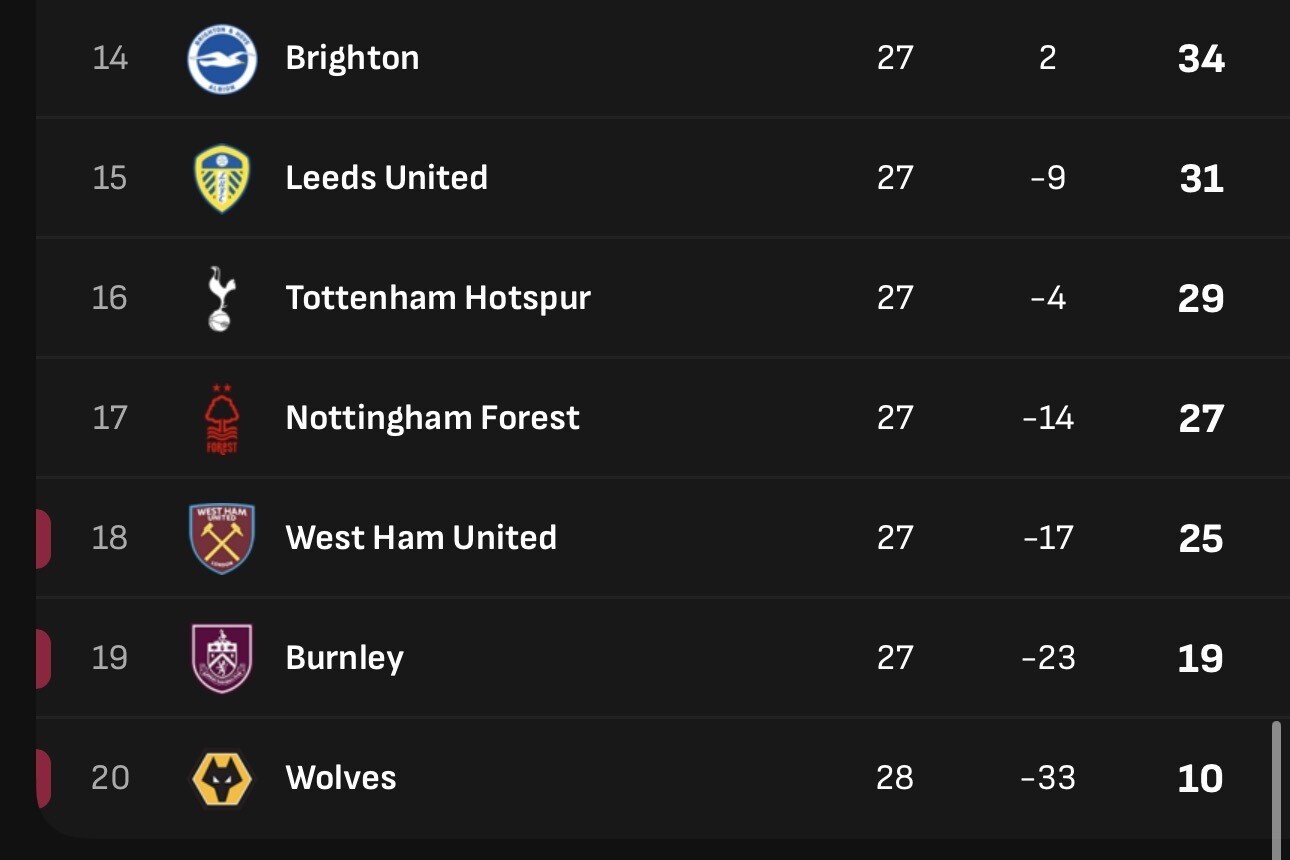Click the position number 18 for West Ham
The width and height of the screenshot is (1290, 860).
110,538
